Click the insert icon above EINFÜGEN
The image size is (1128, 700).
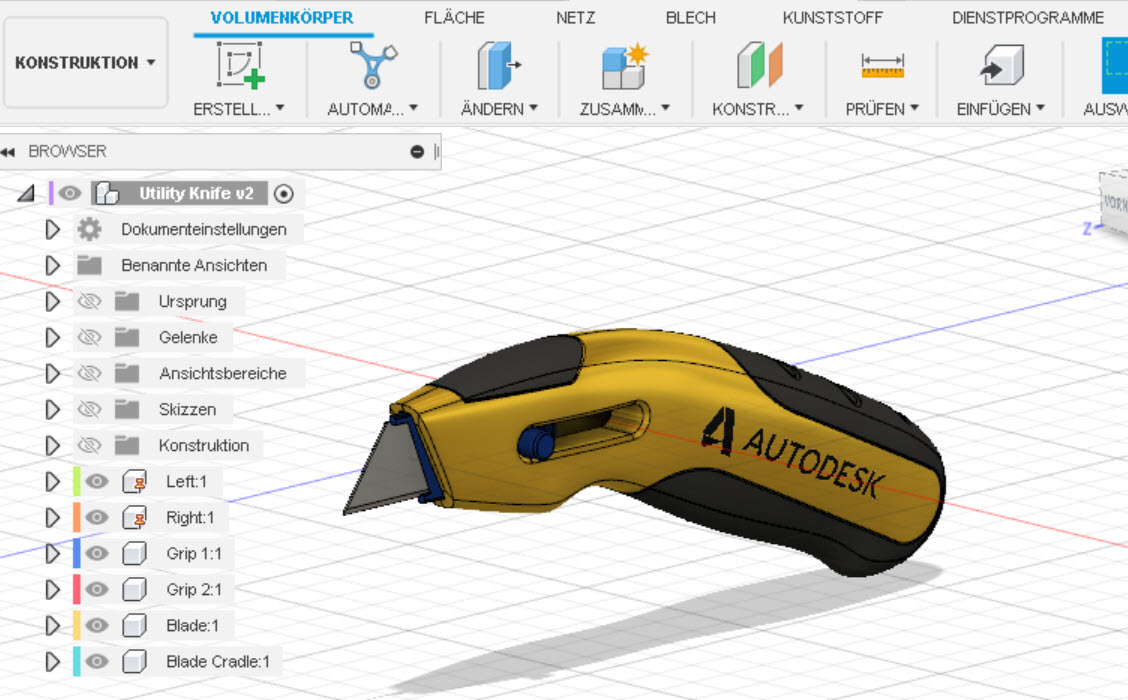coord(1001,65)
